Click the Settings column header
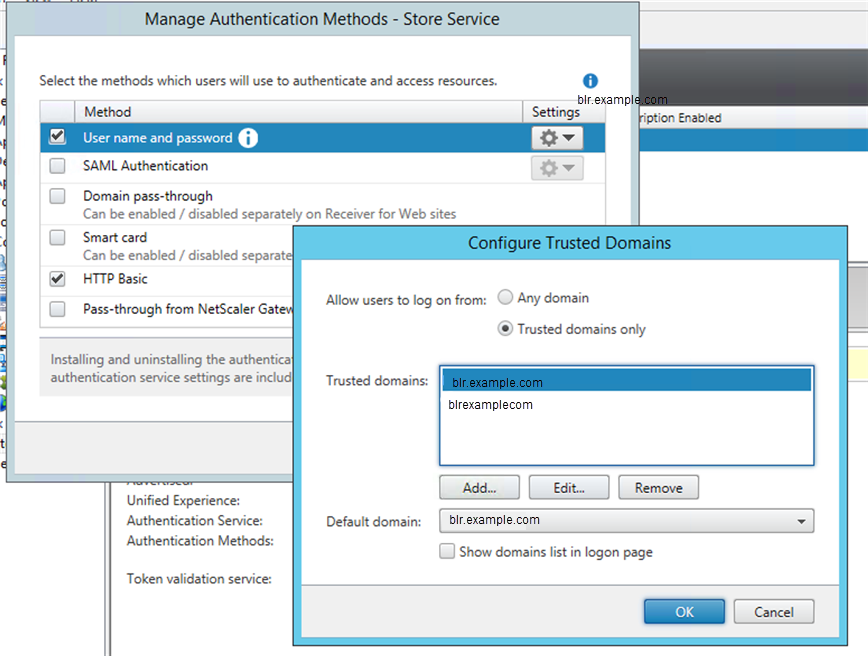The width and height of the screenshot is (868, 656). [x=564, y=112]
